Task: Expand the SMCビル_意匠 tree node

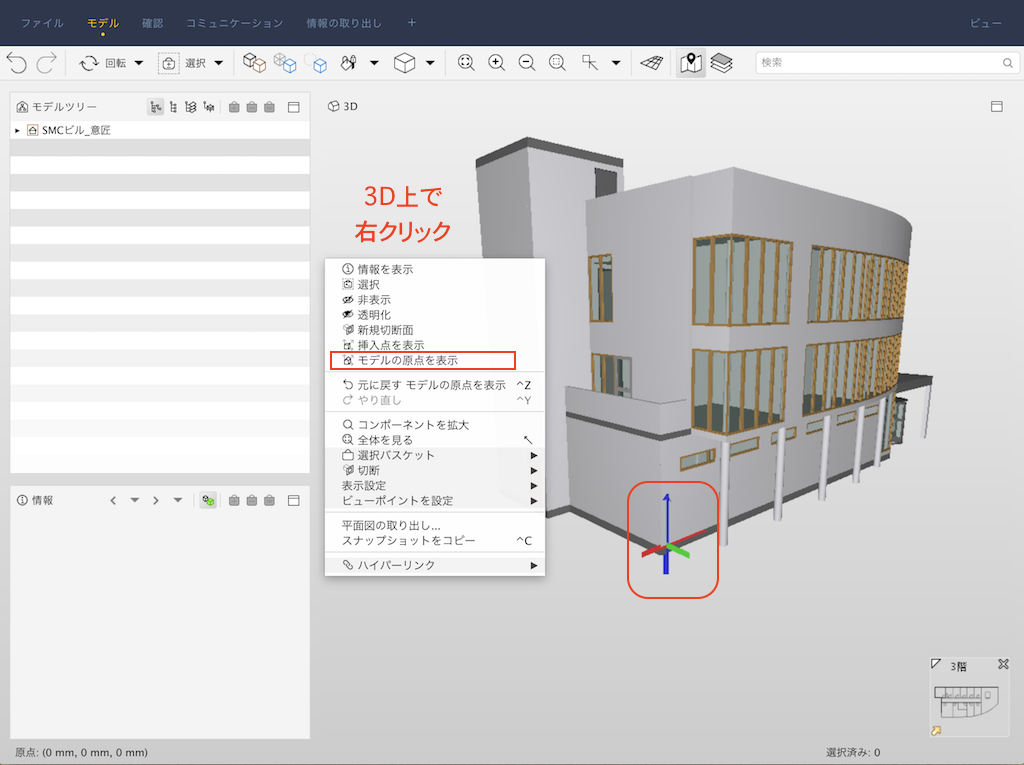Action: 17,131
